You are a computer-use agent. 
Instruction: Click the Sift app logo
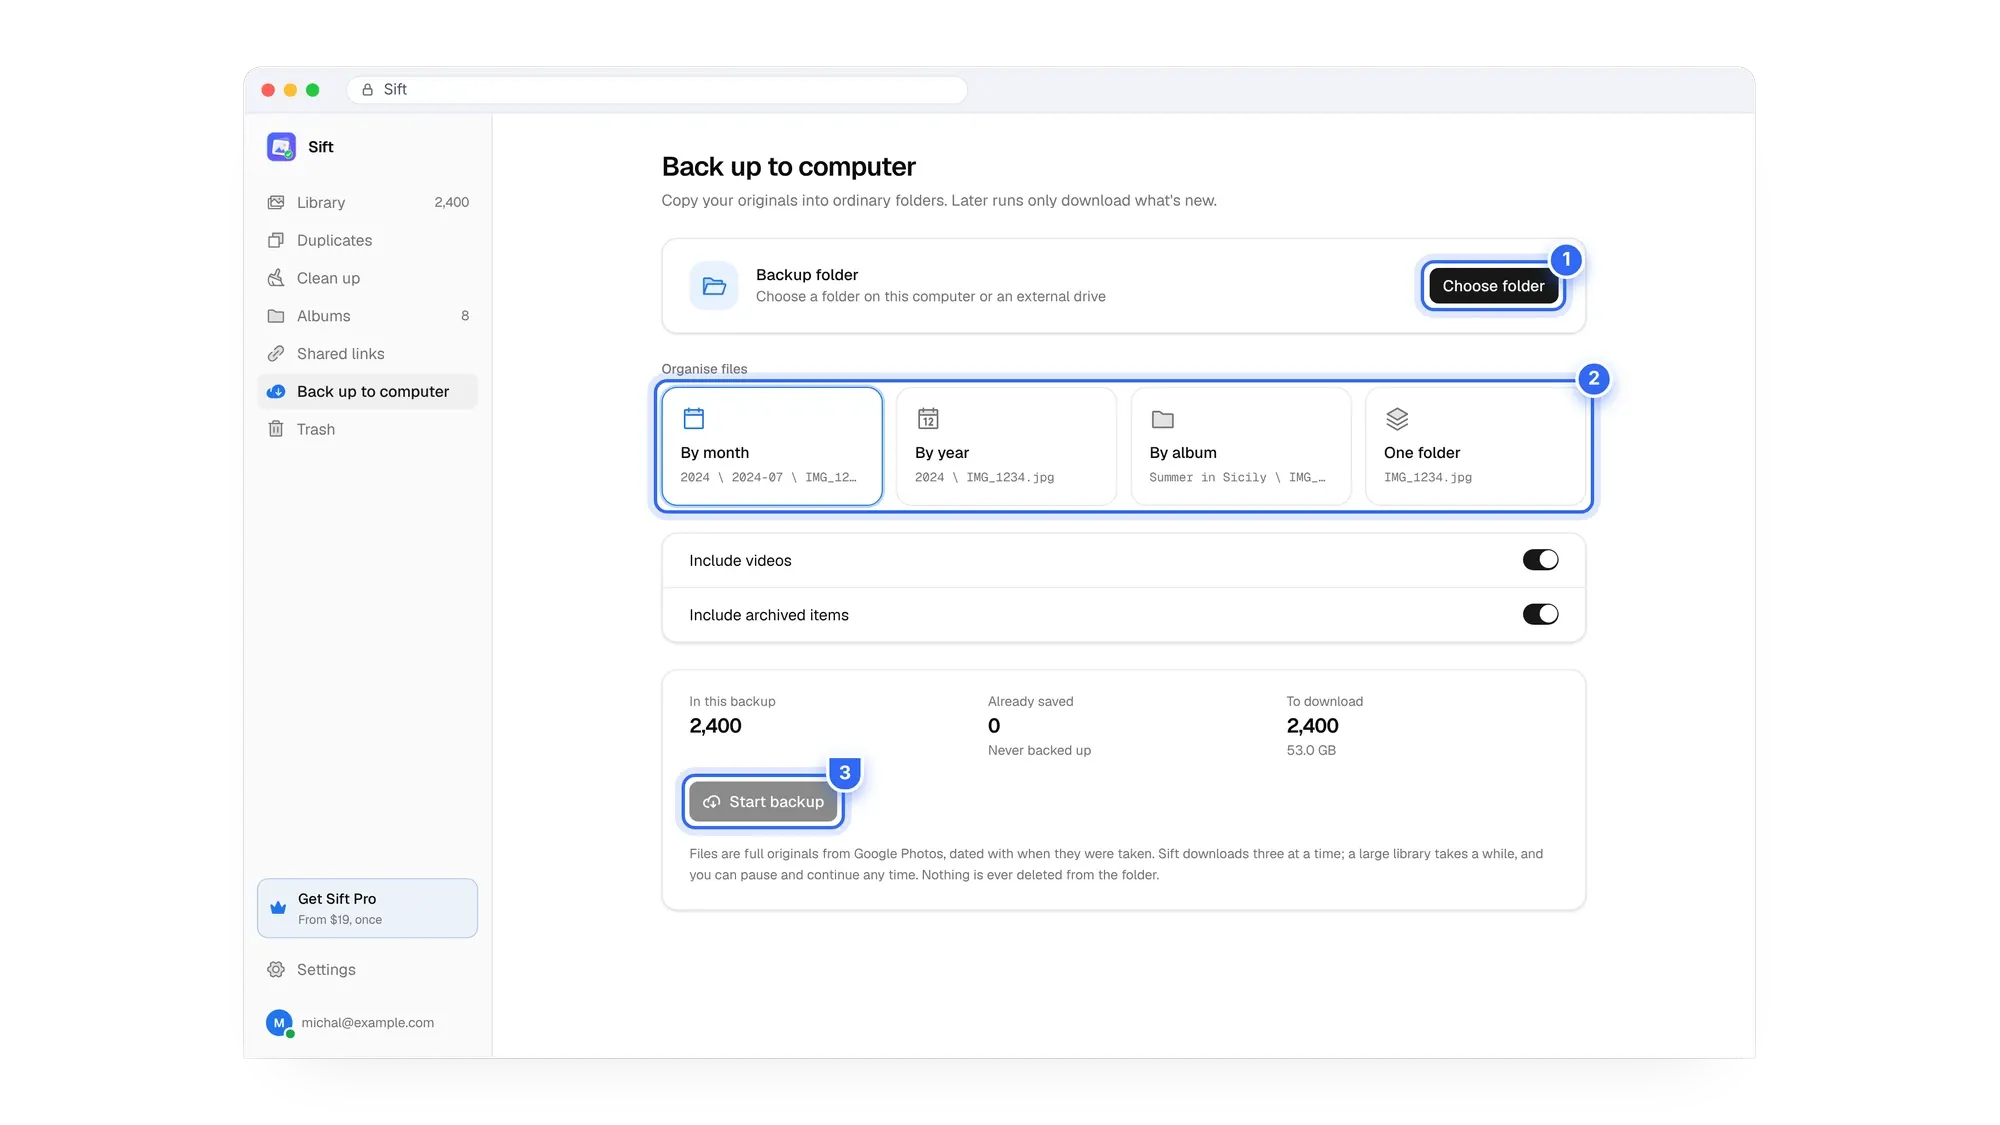coord(281,147)
